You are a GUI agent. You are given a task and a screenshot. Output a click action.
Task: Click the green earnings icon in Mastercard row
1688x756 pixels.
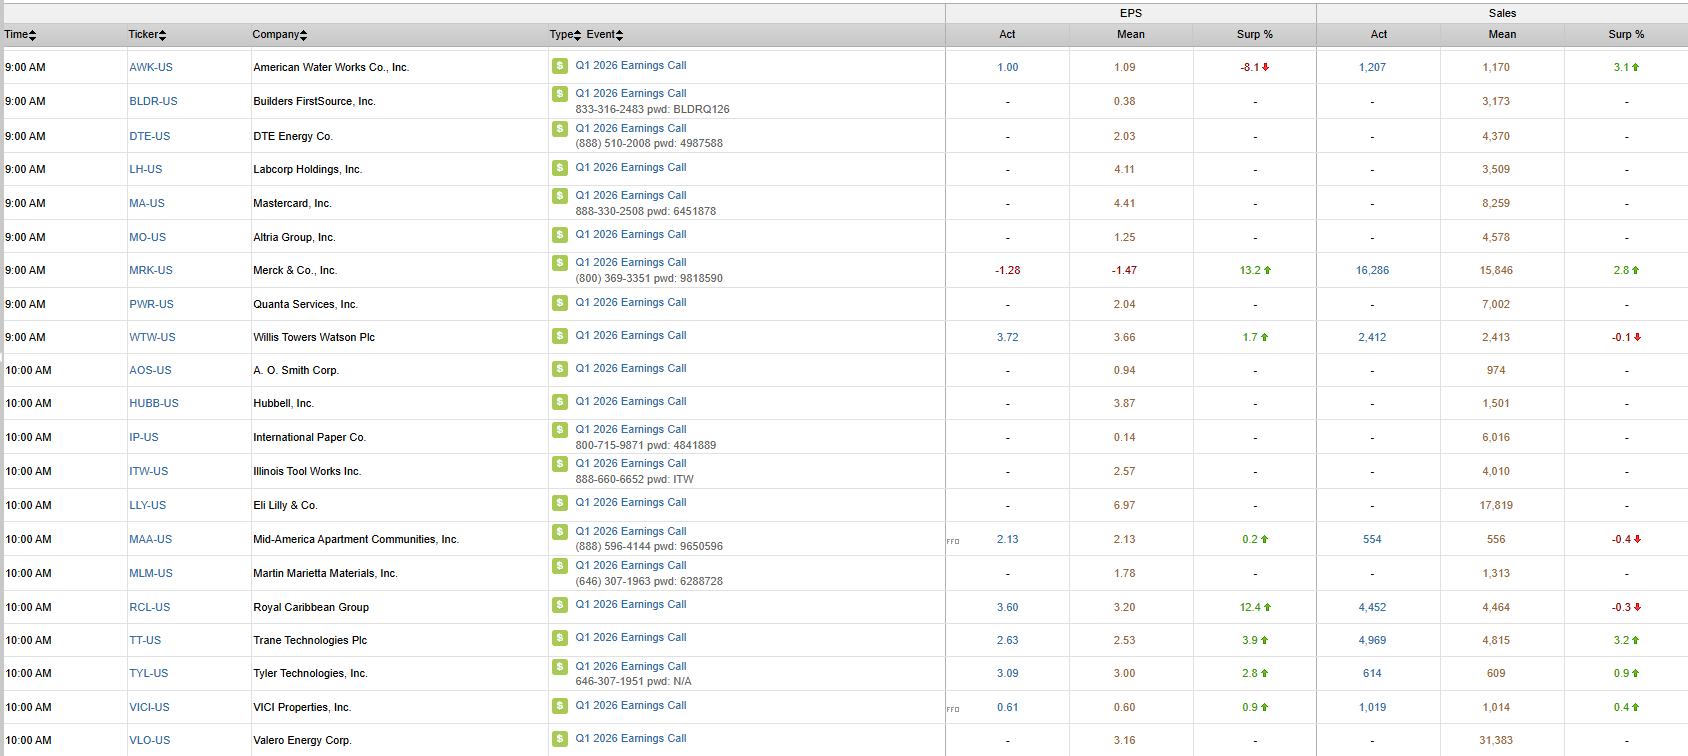560,196
